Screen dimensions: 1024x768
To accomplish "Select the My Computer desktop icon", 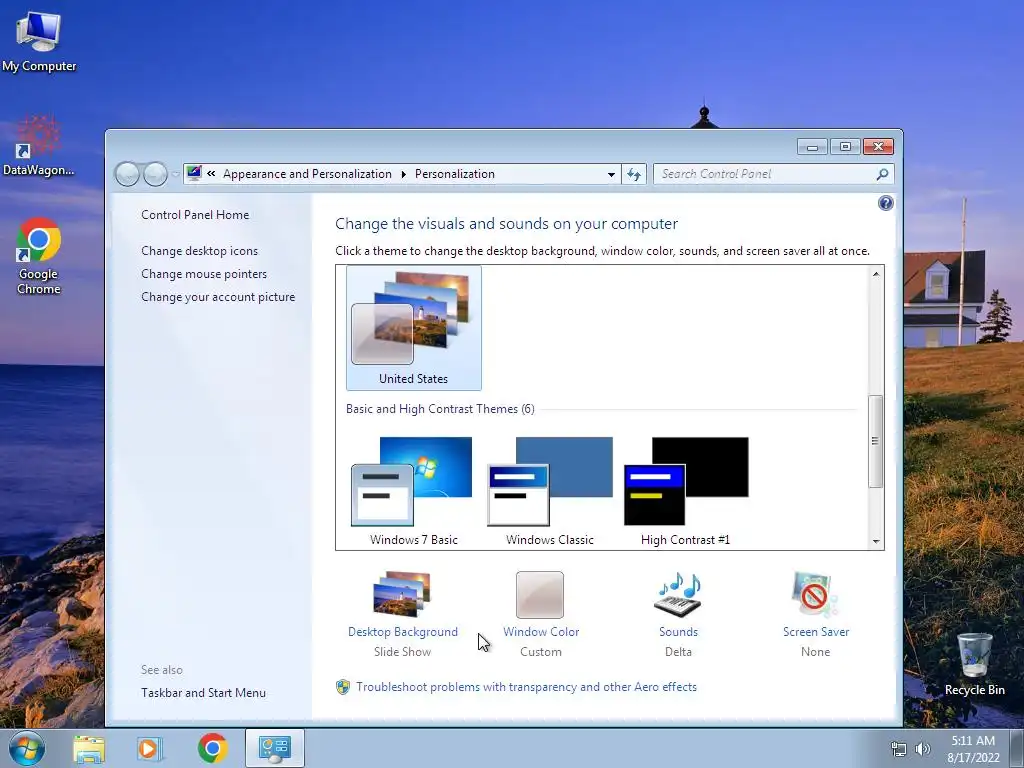I will tap(39, 41).
